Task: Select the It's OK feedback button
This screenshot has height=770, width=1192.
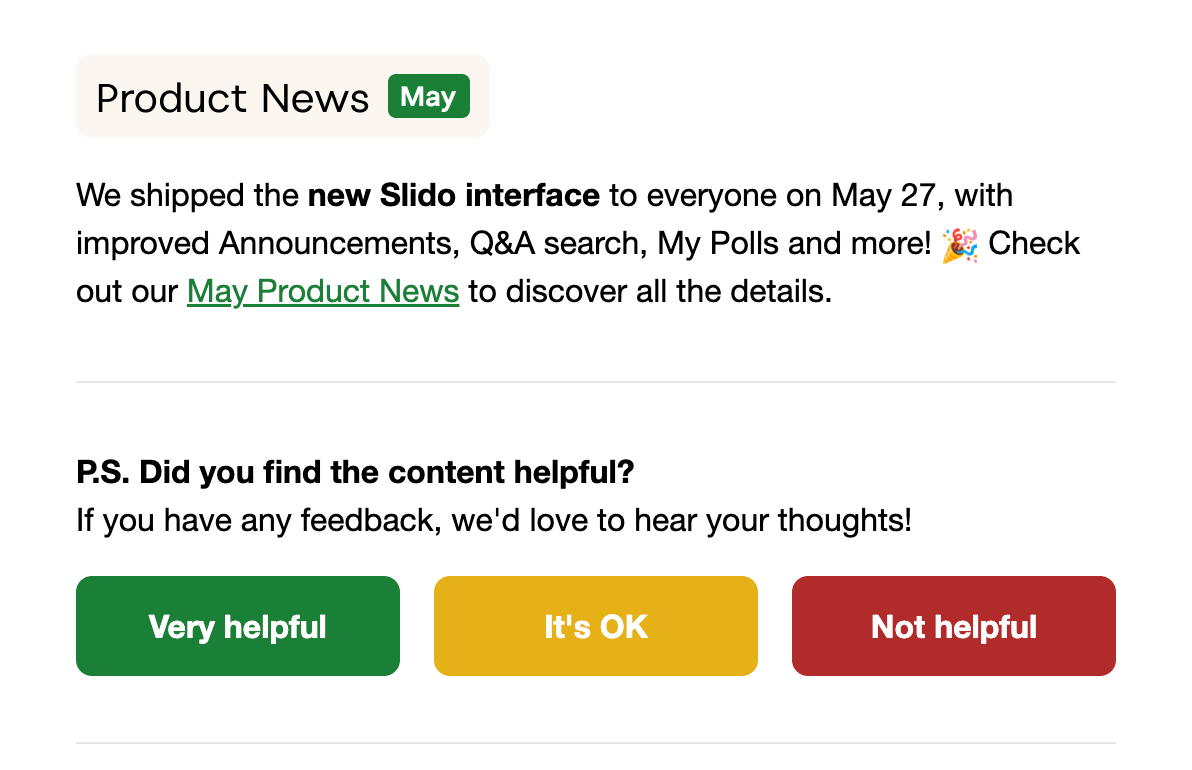Action: 595,626
